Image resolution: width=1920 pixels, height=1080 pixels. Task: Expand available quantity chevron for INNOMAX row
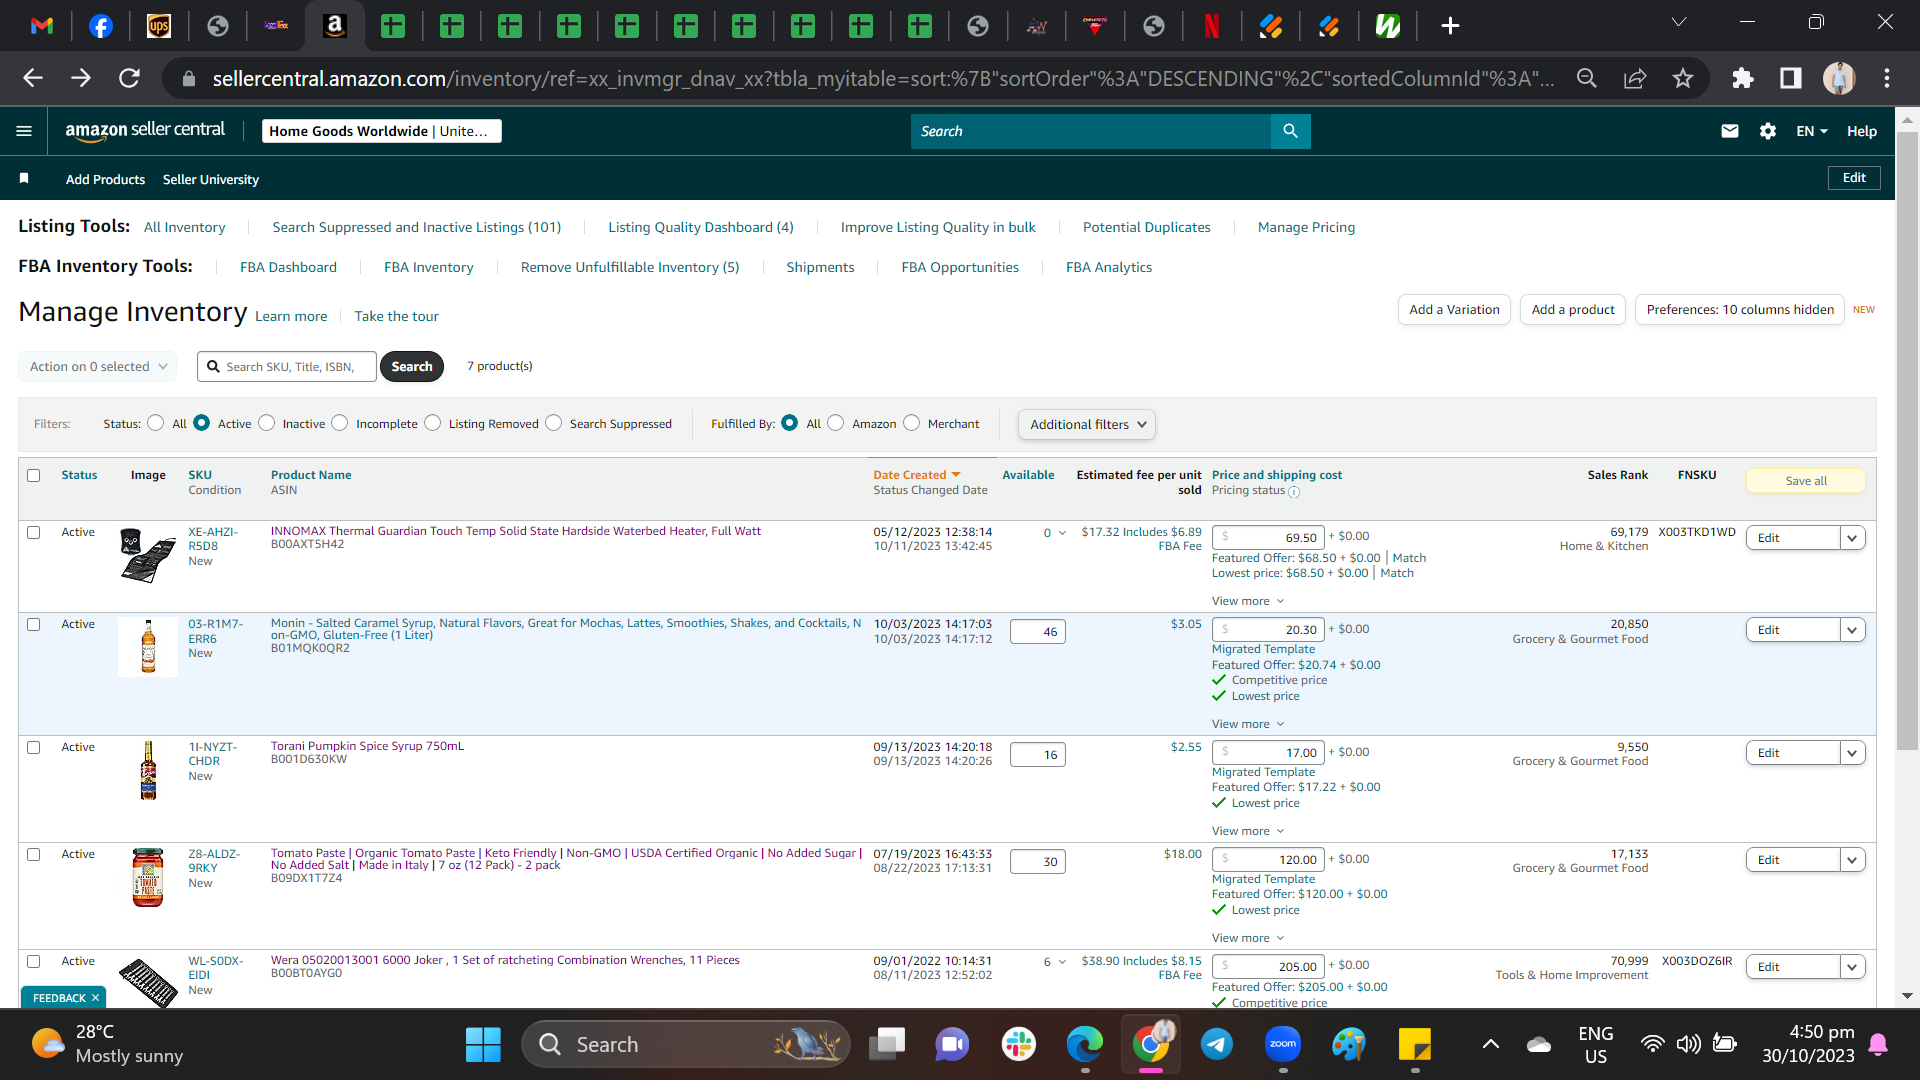(1062, 534)
